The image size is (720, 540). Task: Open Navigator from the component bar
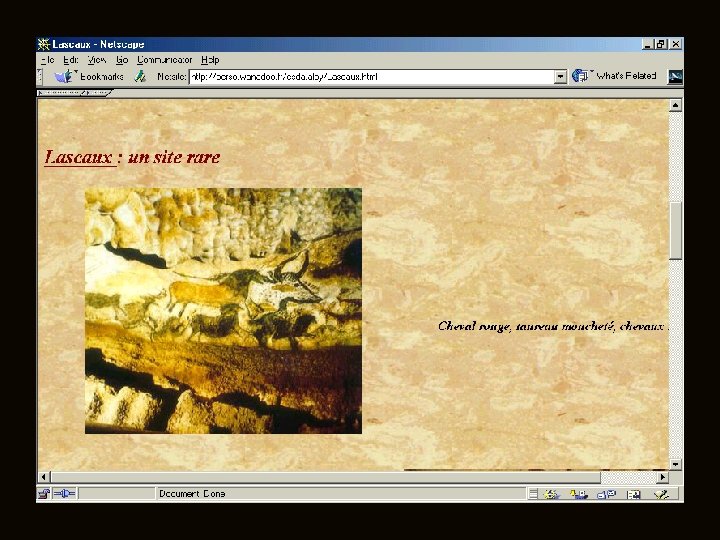point(551,495)
